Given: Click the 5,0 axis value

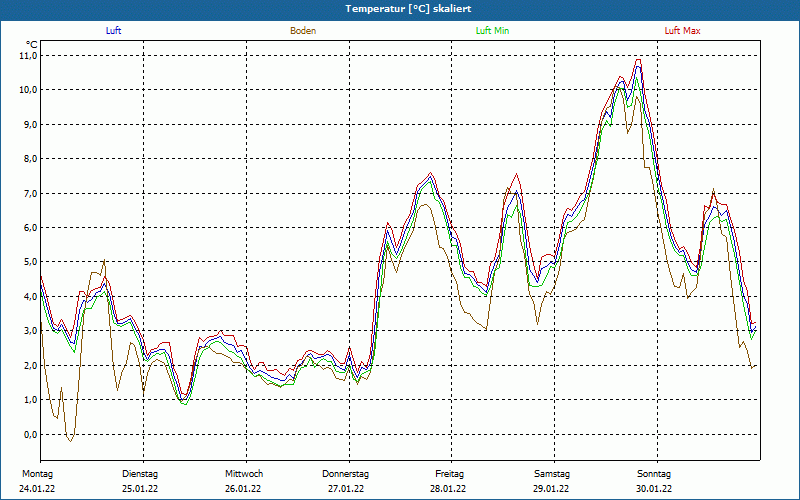Looking at the screenshot, I should tap(30, 262).
